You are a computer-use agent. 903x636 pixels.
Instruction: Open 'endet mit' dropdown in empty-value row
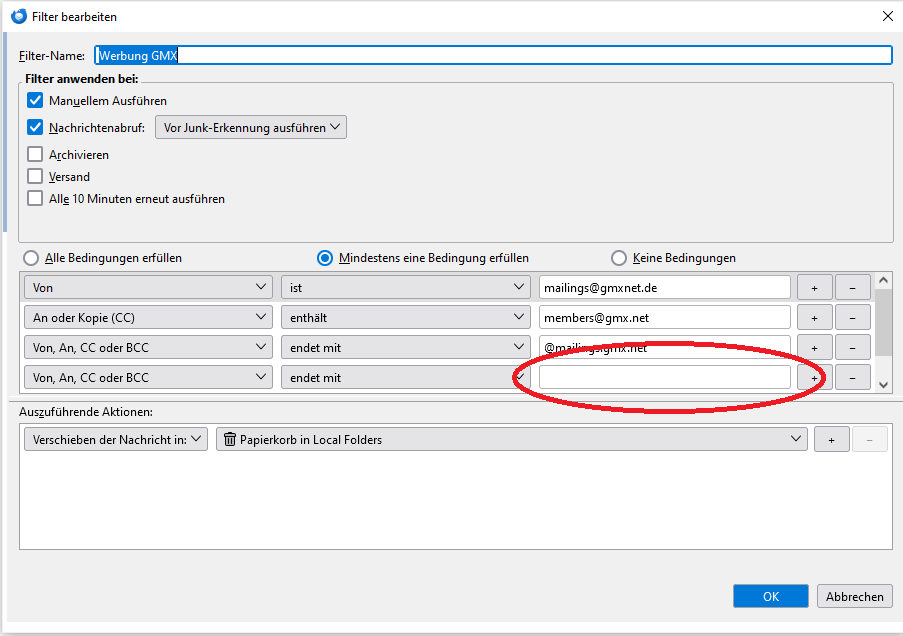(x=405, y=377)
